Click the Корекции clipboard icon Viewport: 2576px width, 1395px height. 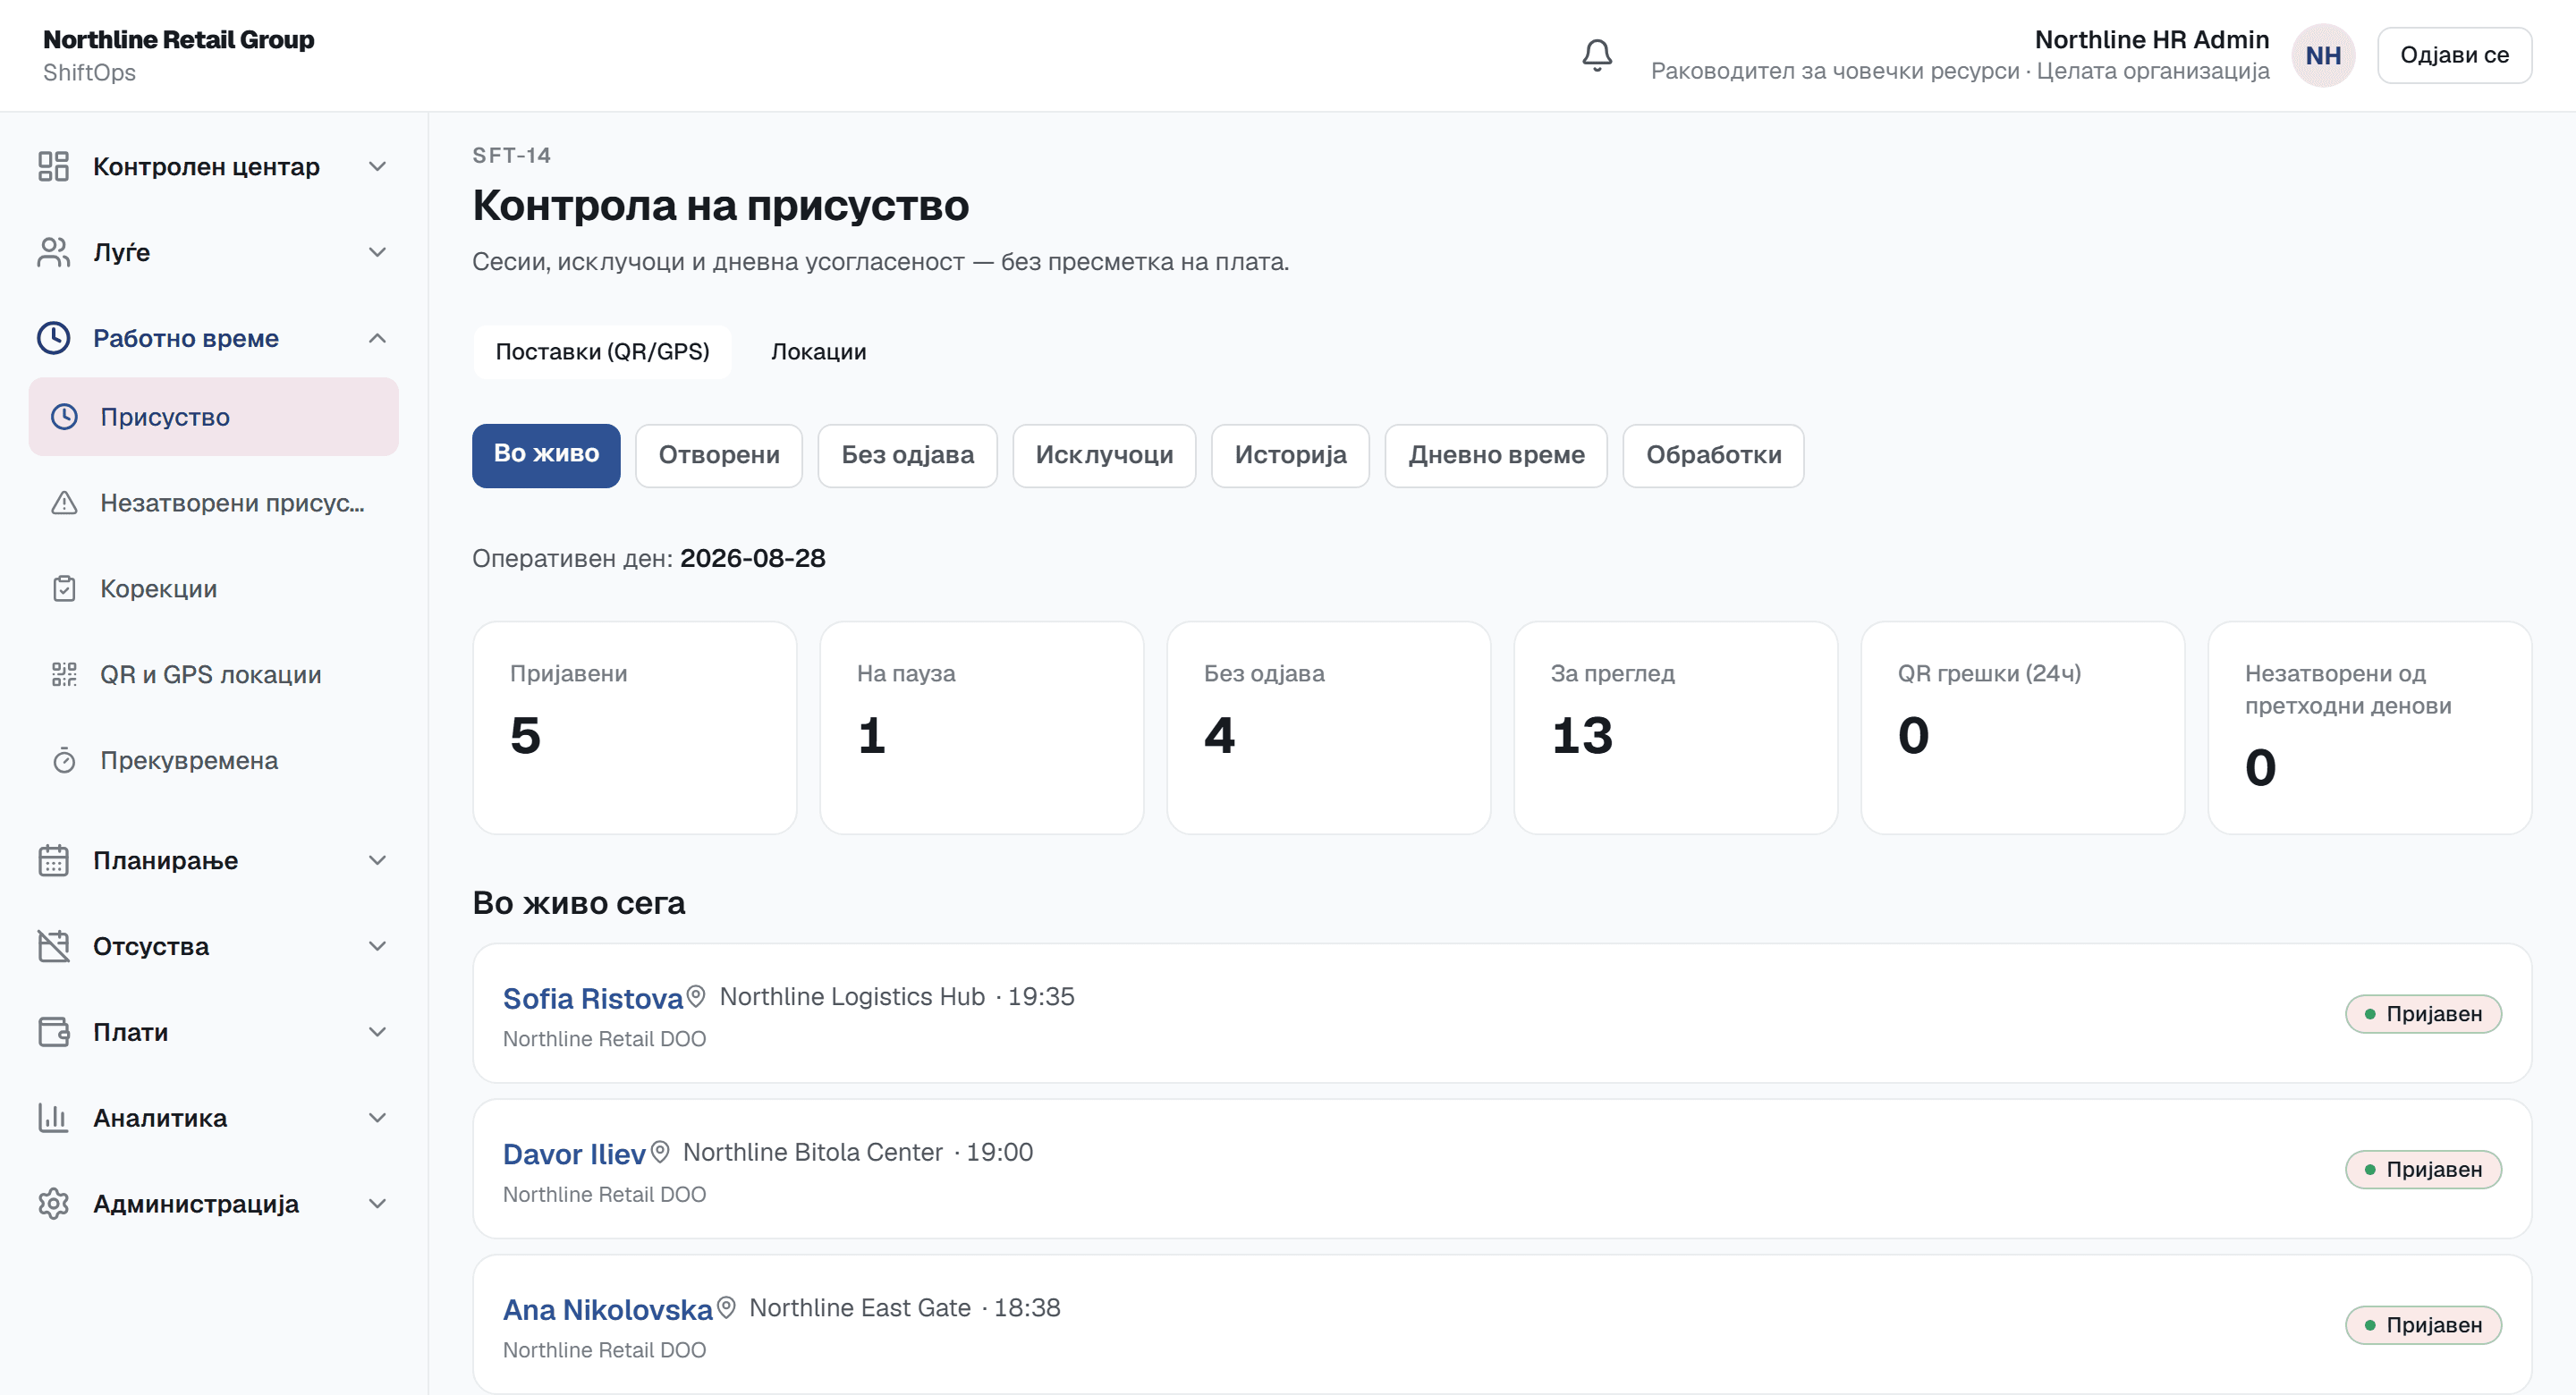coord(64,589)
